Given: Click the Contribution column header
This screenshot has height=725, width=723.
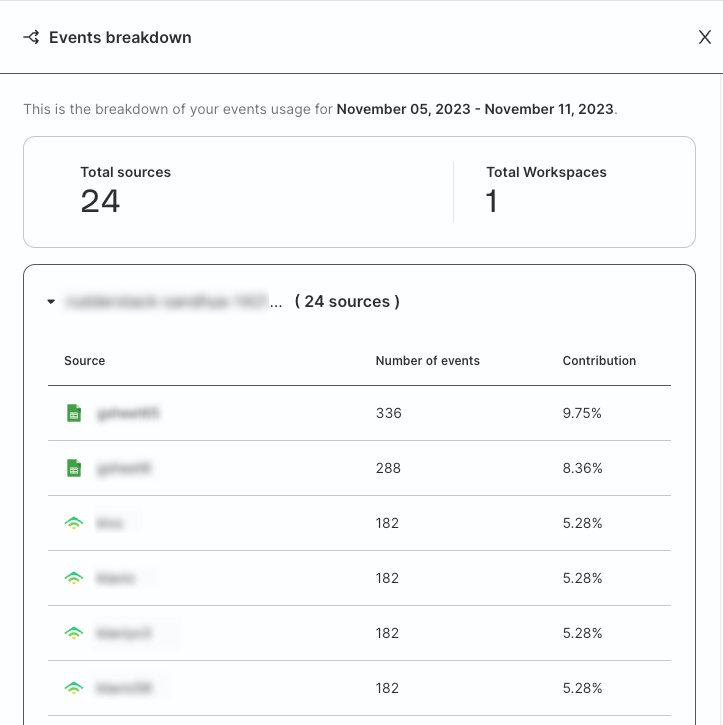Looking at the screenshot, I should click(x=599, y=361).
